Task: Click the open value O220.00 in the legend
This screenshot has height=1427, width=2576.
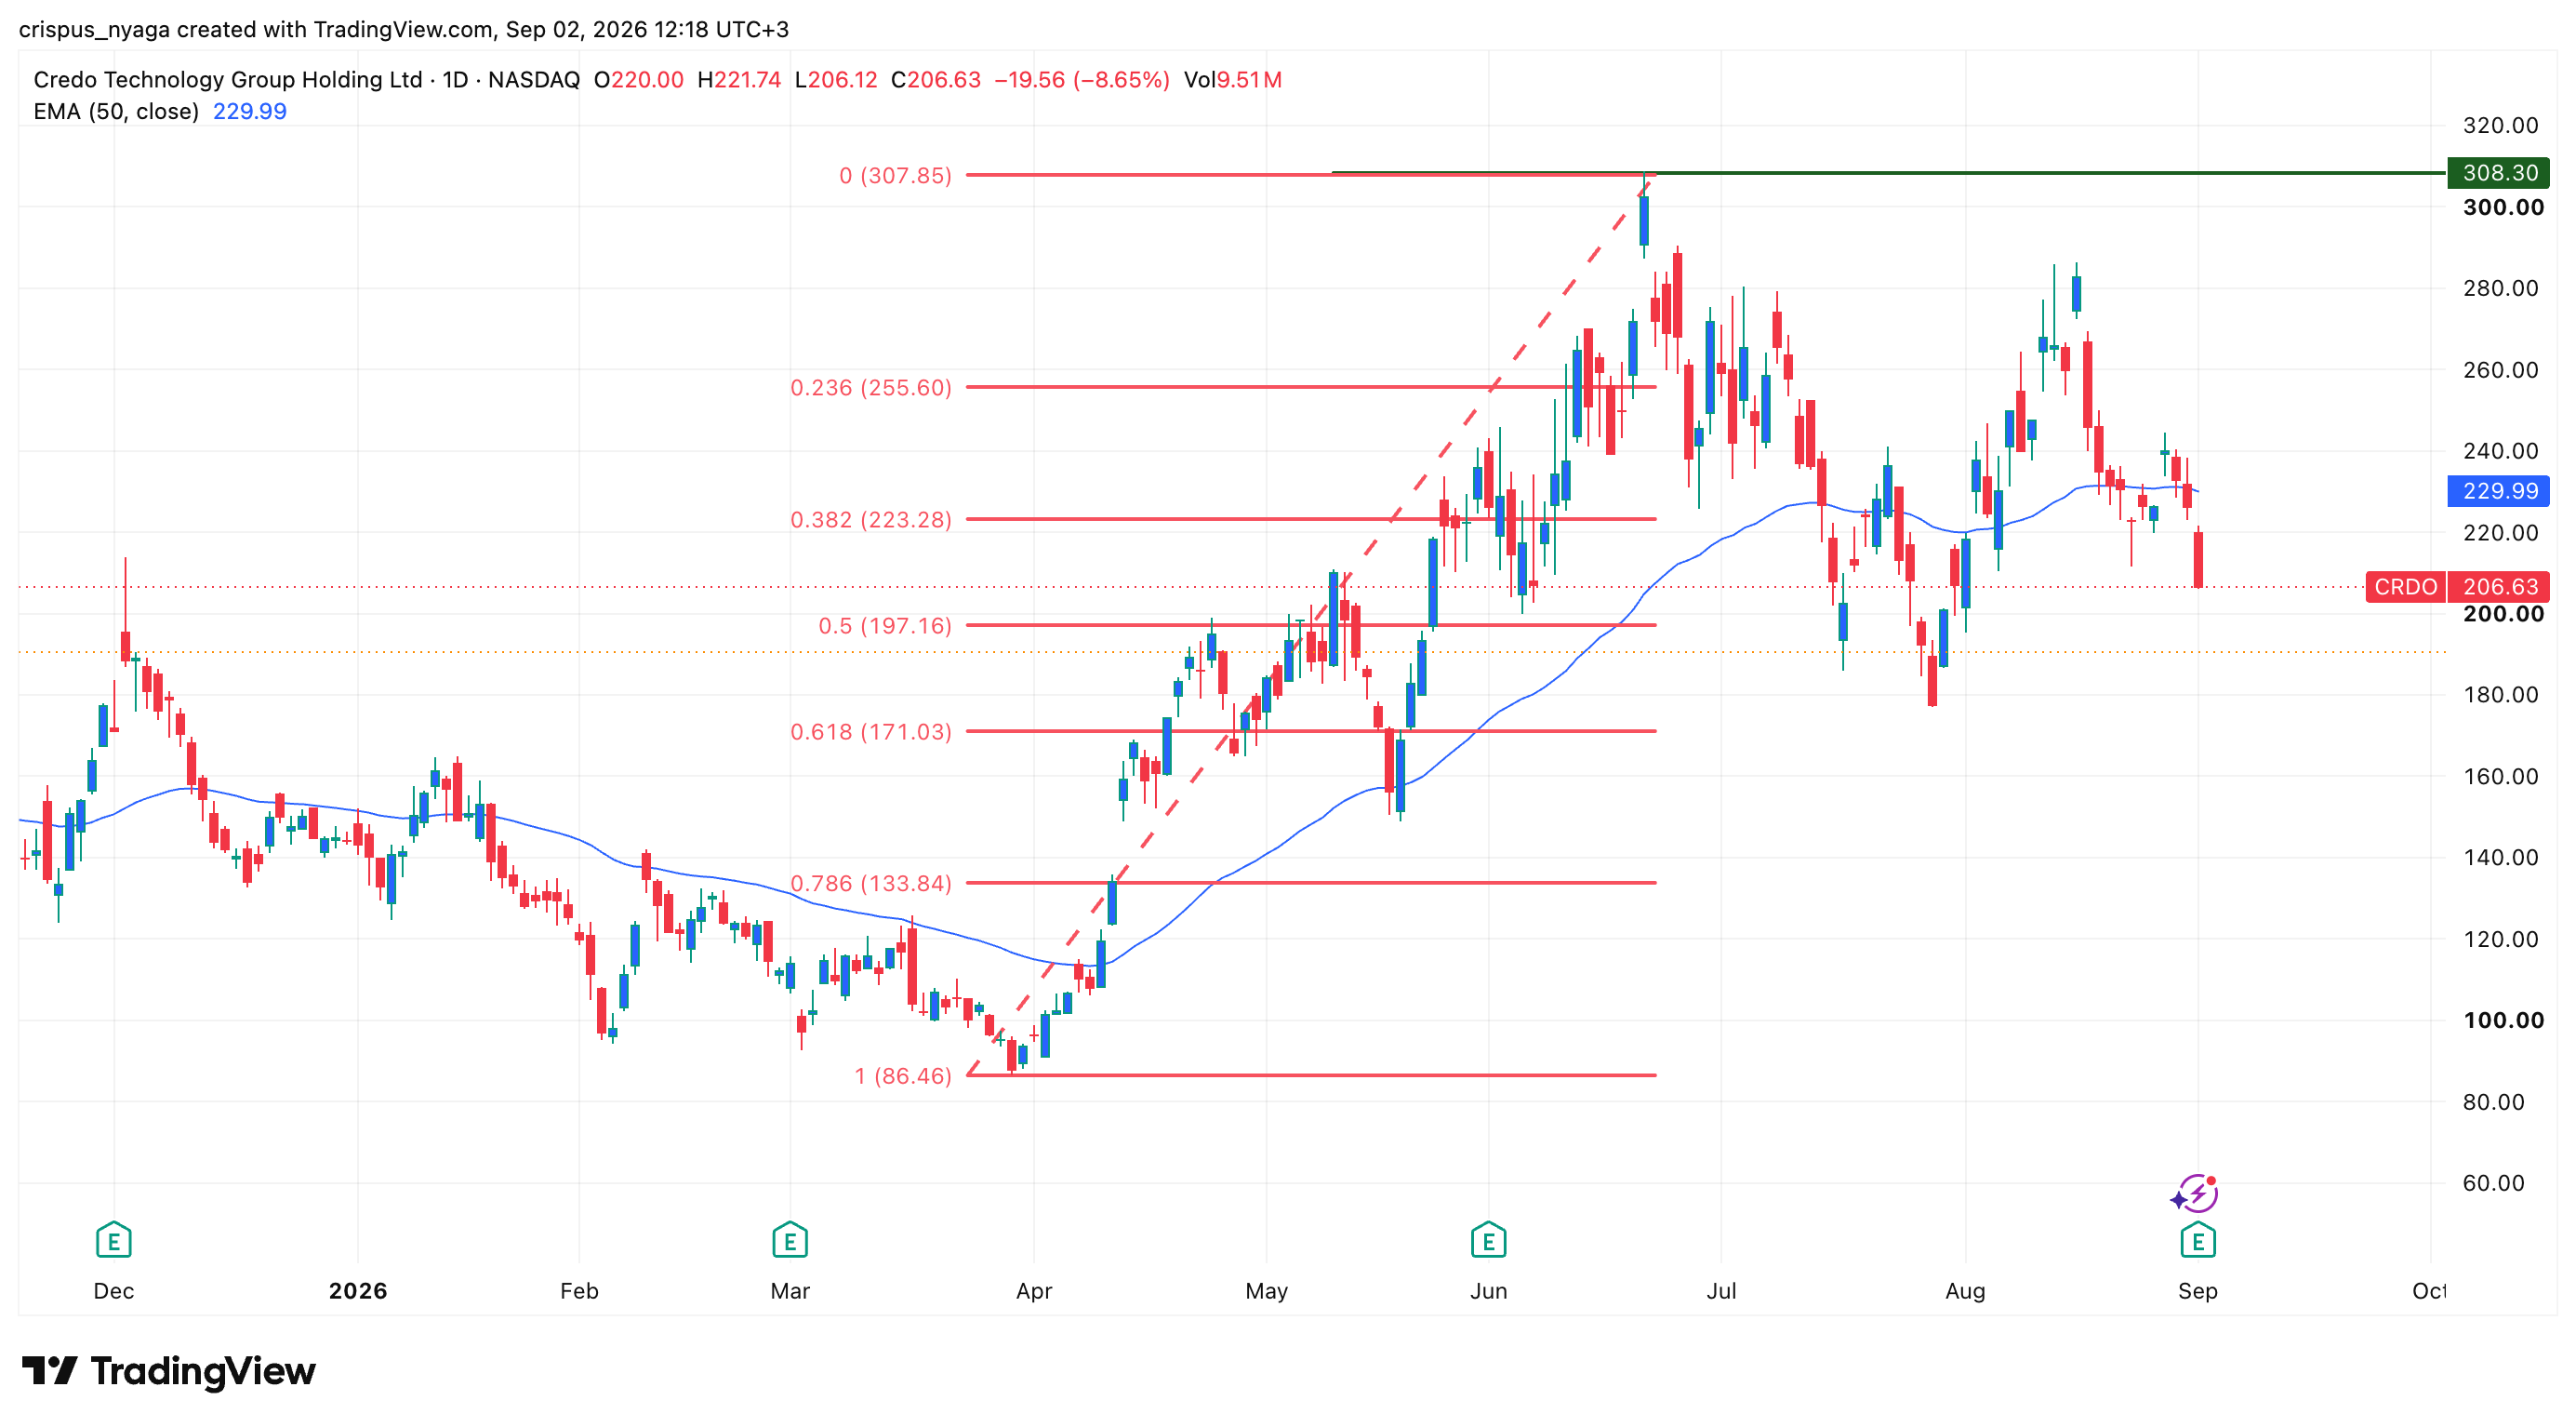Action: pyautogui.click(x=639, y=80)
